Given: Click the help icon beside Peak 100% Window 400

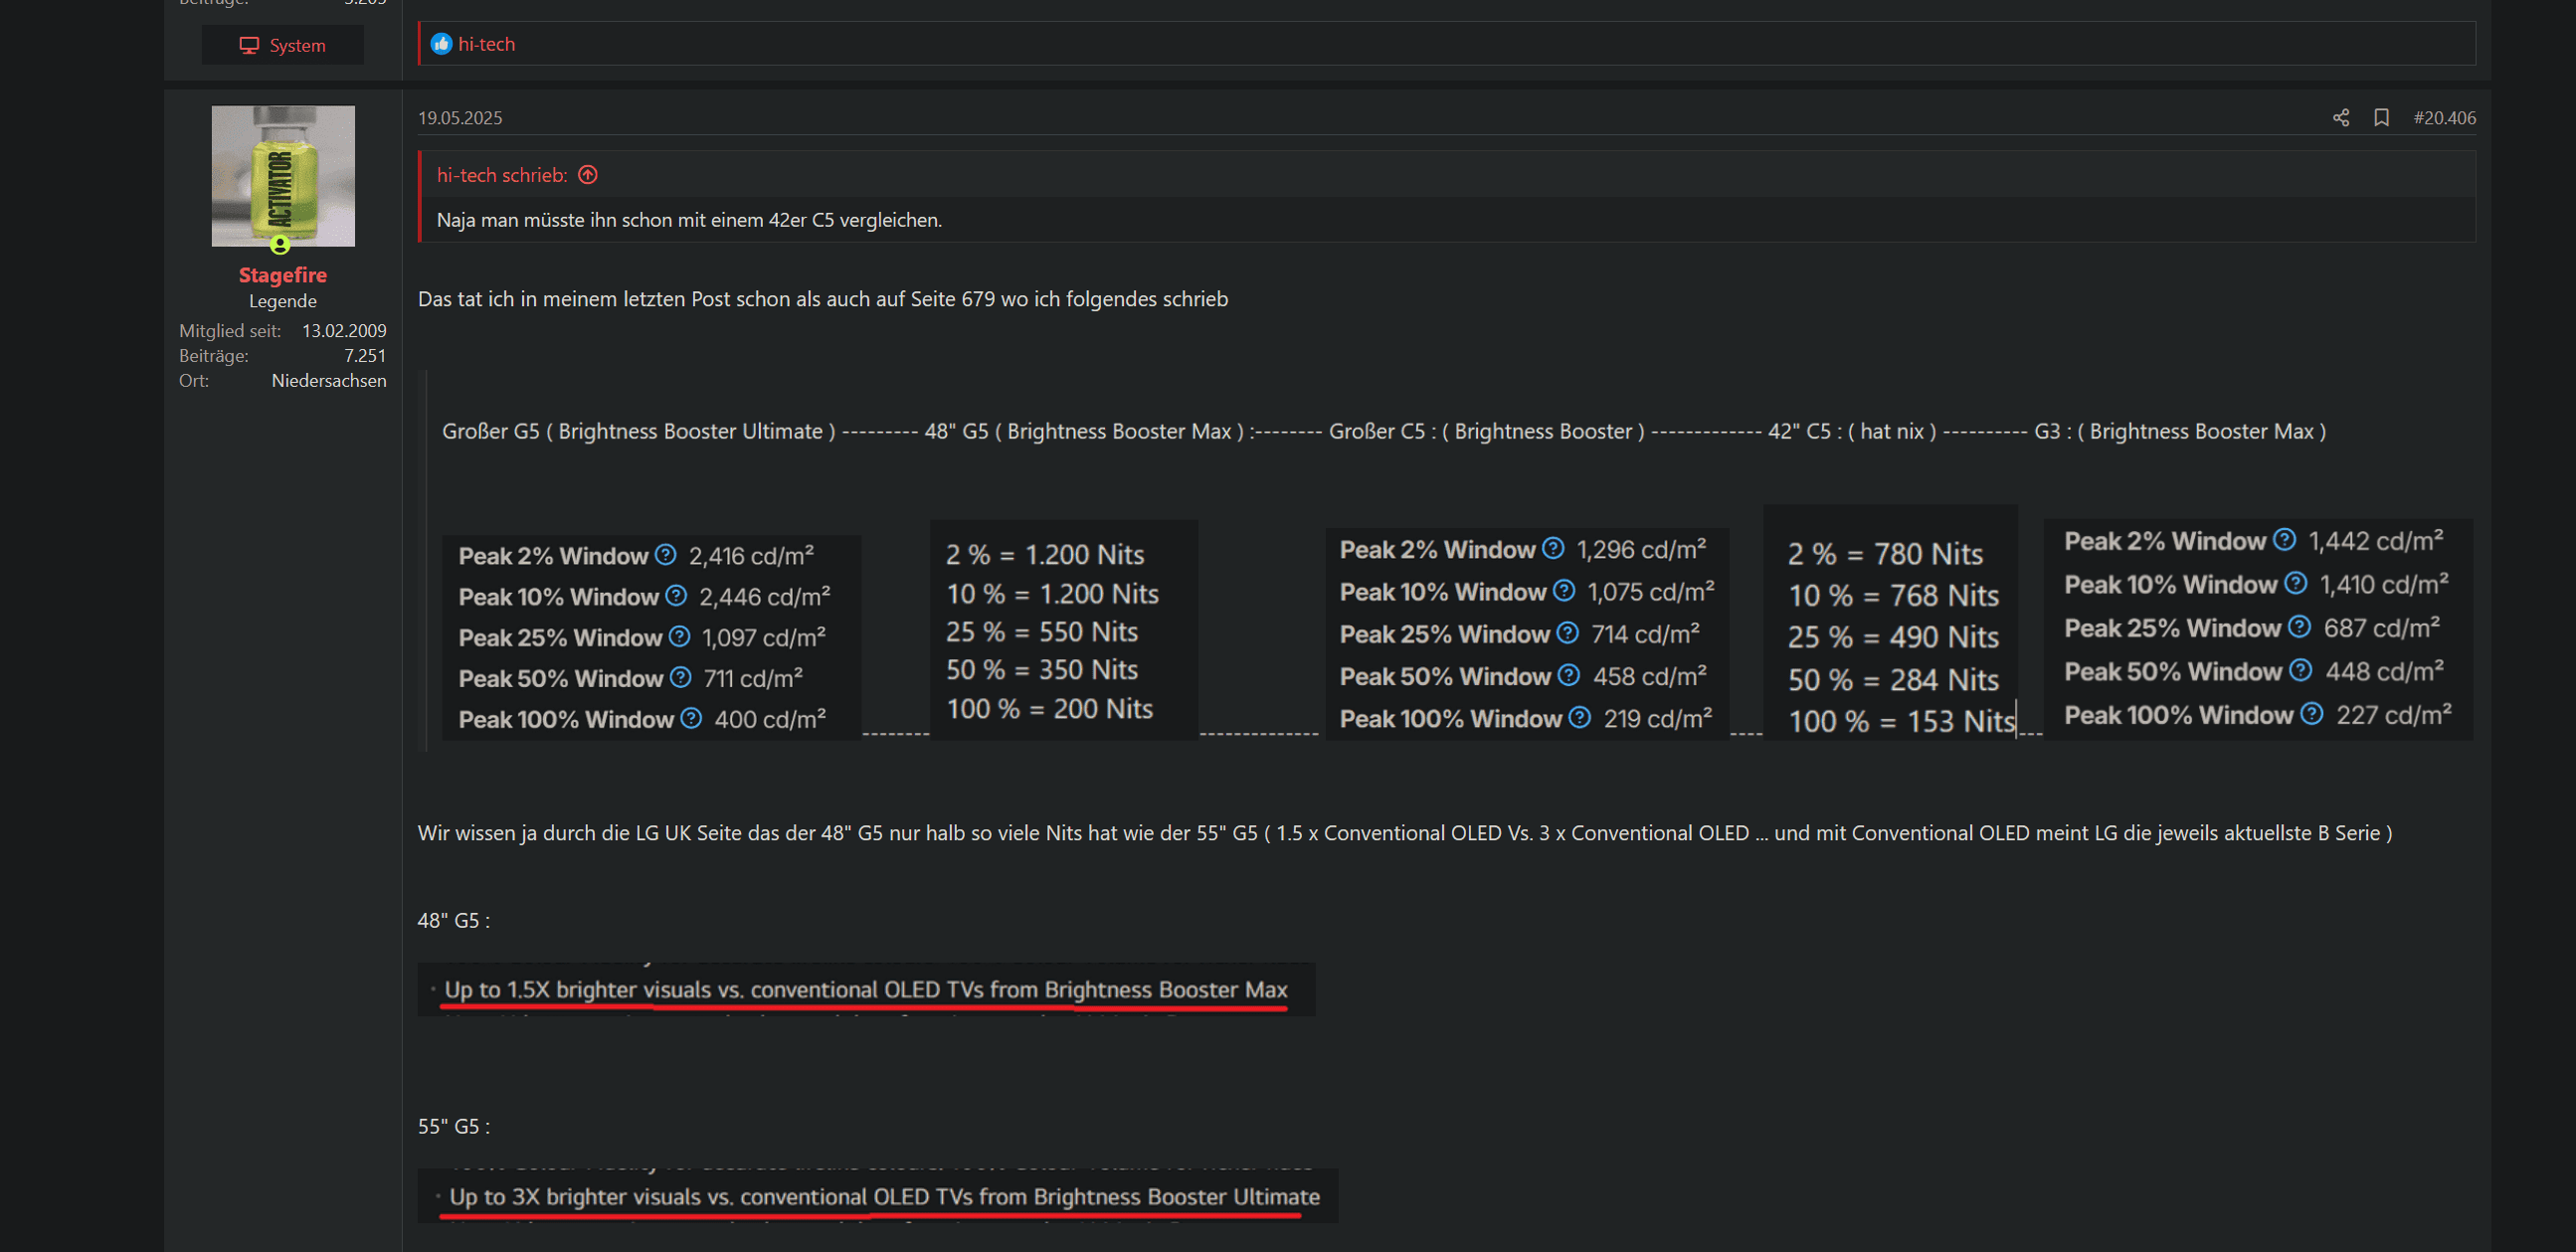Looking at the screenshot, I should pos(691,718).
